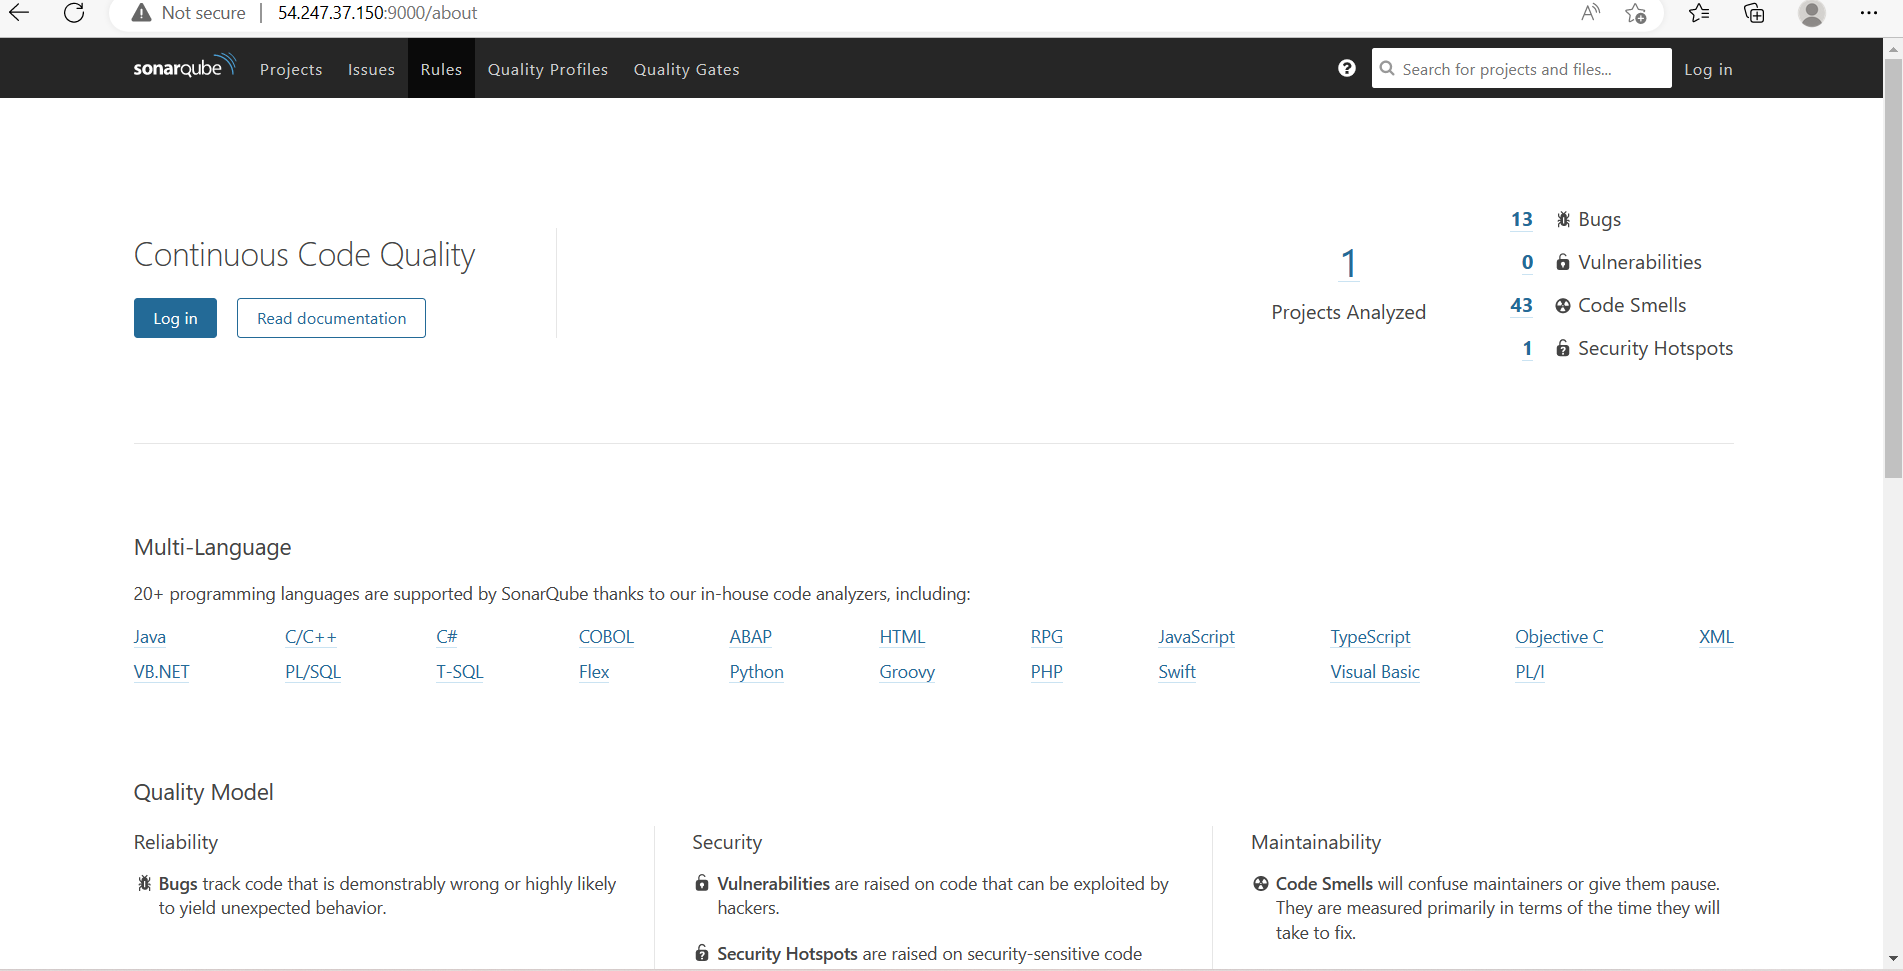Screen dimensions: 1903x971
Task: Open the Python language link
Action: coord(756,672)
